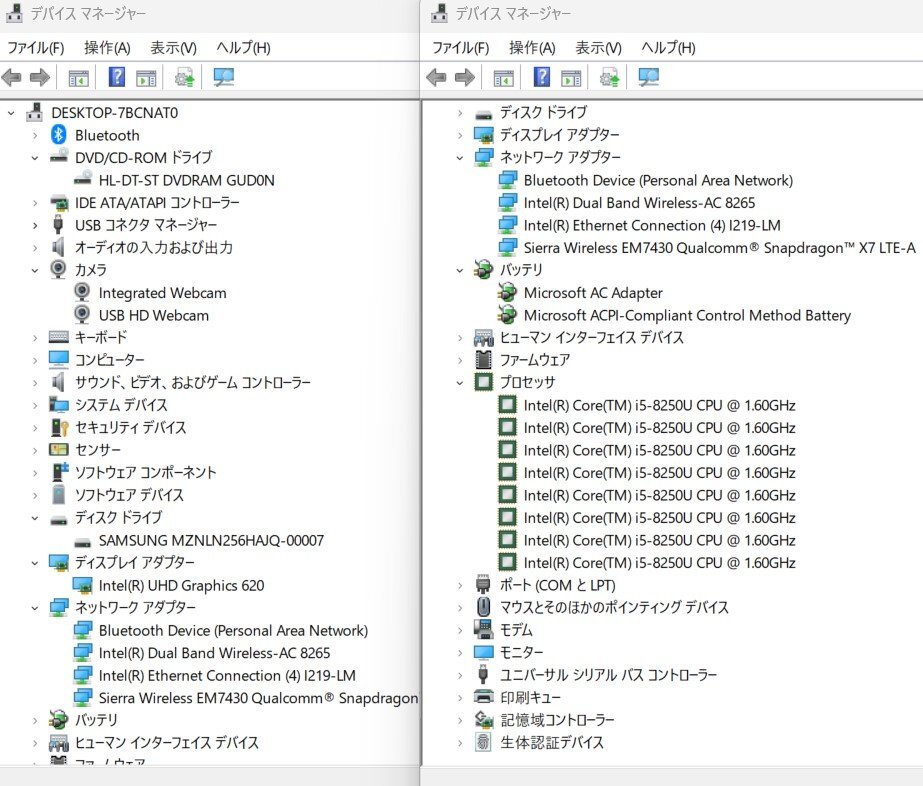Select USB HD Webcam device
Image resolution: width=923 pixels, height=786 pixels.
[x=154, y=315]
